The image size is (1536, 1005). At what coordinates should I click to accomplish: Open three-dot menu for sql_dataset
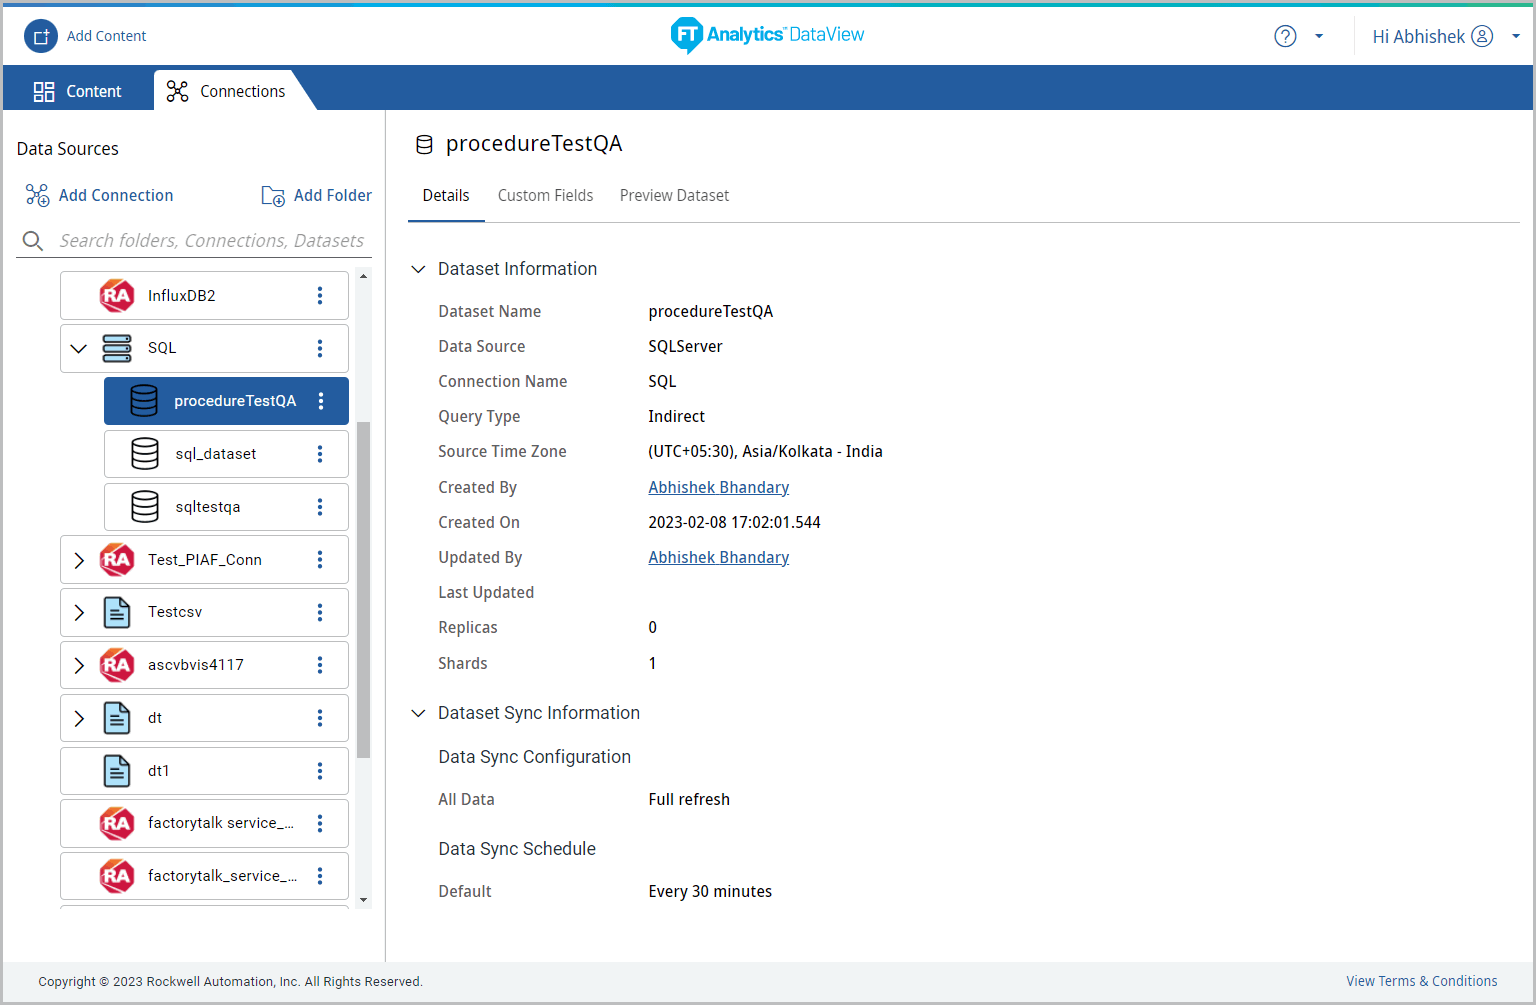pos(320,454)
